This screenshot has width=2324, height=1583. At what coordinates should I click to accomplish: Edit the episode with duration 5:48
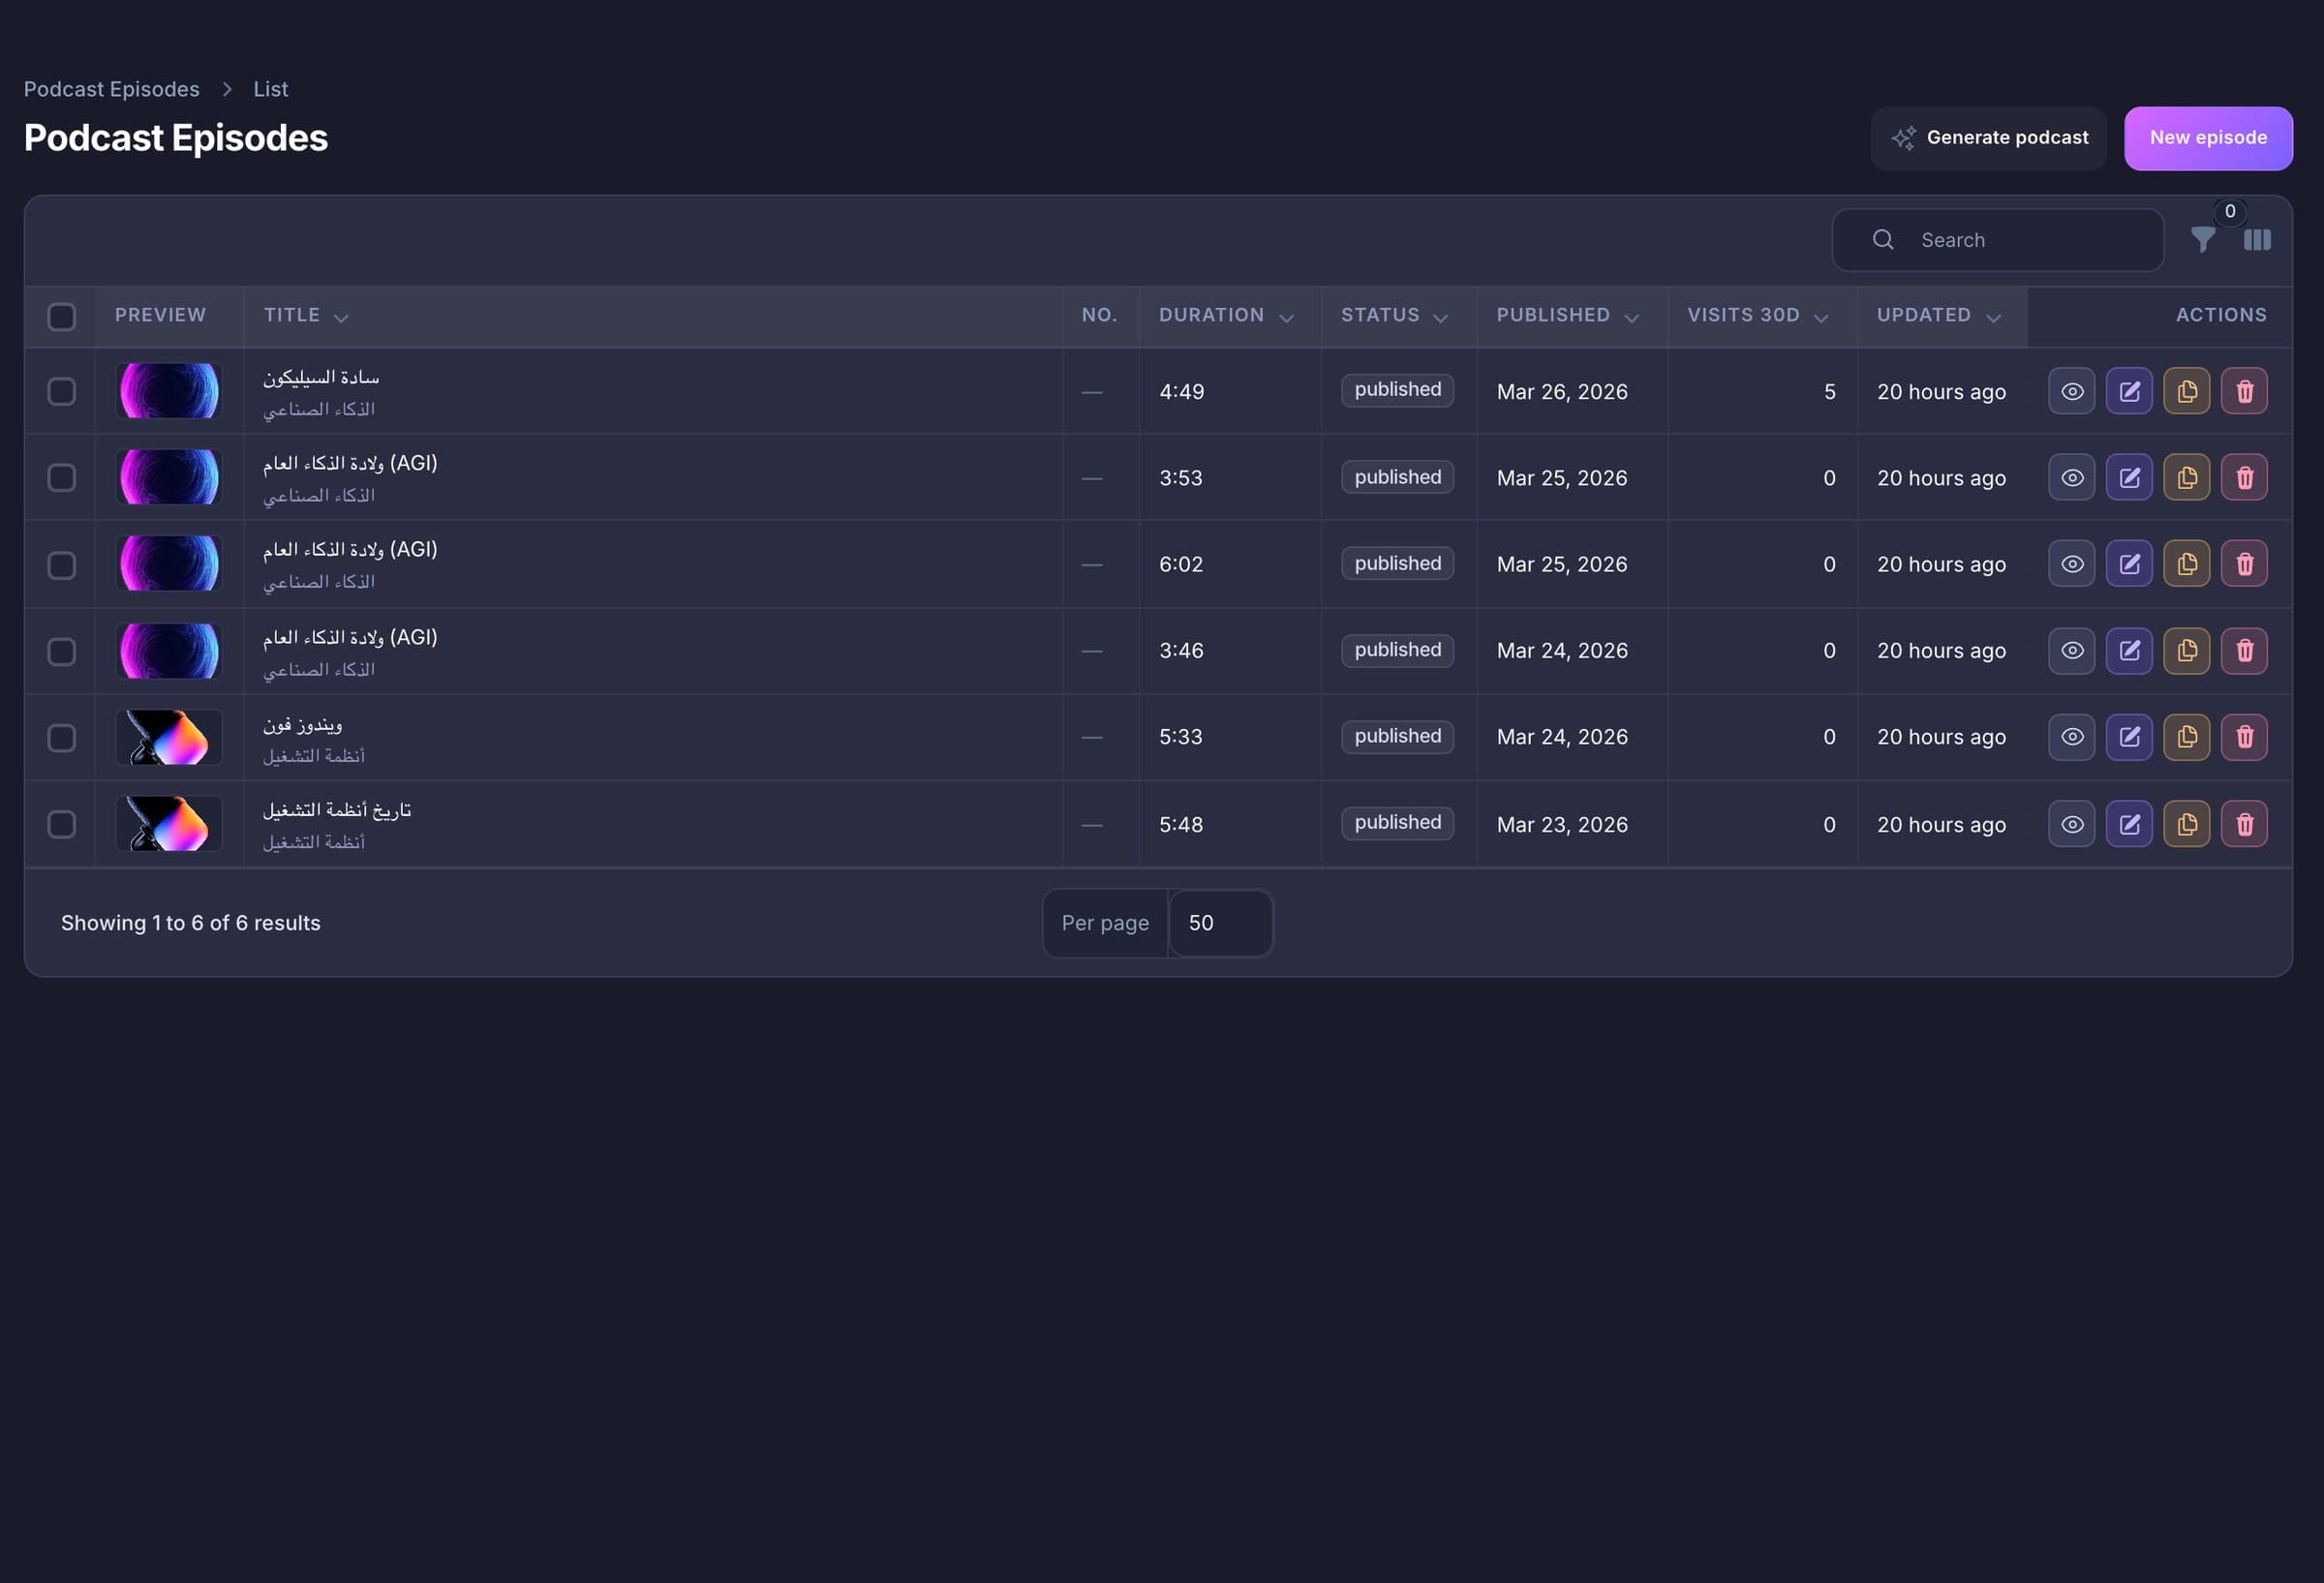2129,824
